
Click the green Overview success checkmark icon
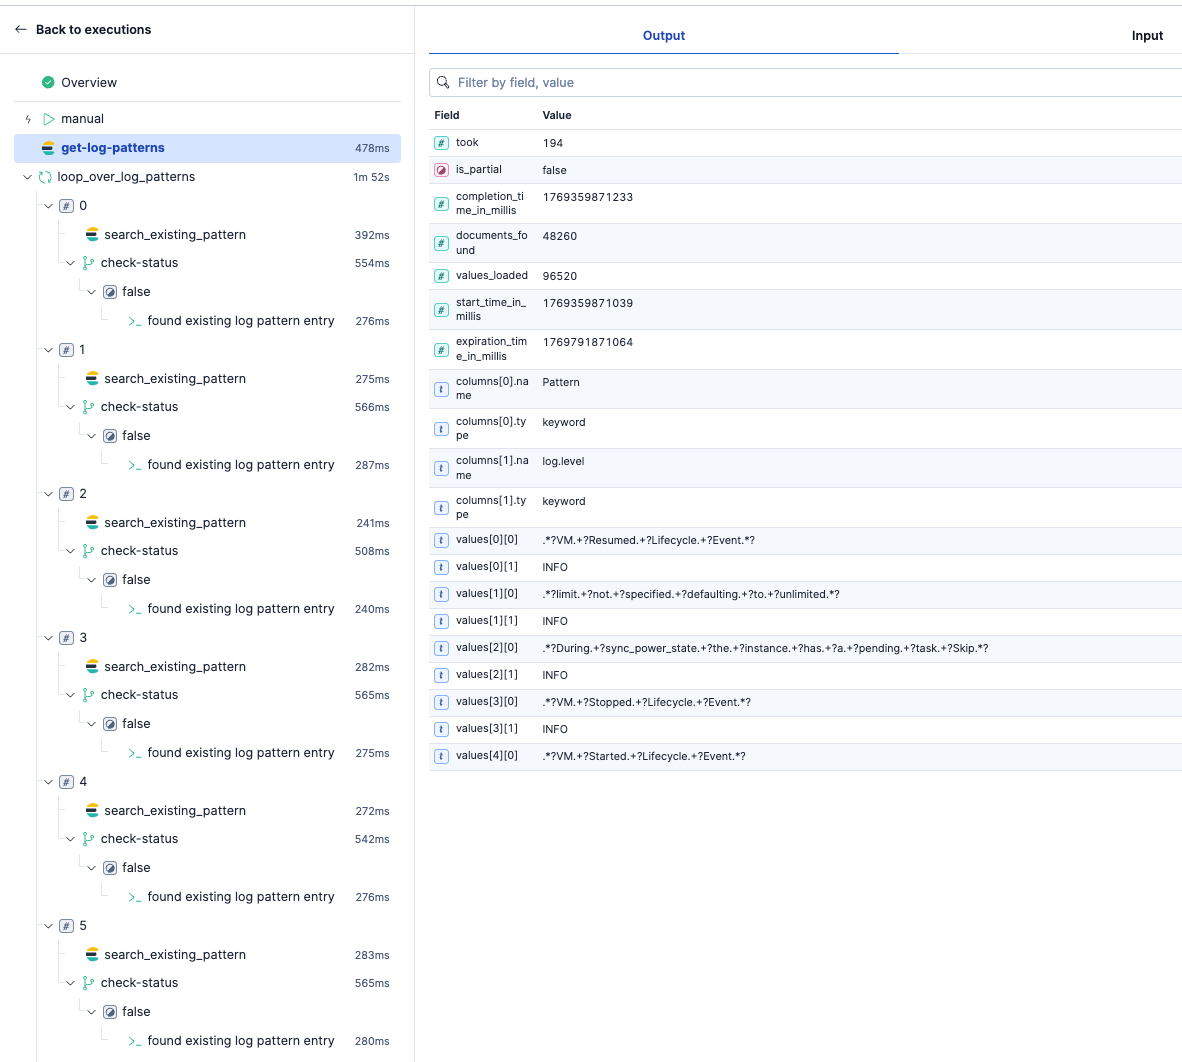click(x=48, y=82)
